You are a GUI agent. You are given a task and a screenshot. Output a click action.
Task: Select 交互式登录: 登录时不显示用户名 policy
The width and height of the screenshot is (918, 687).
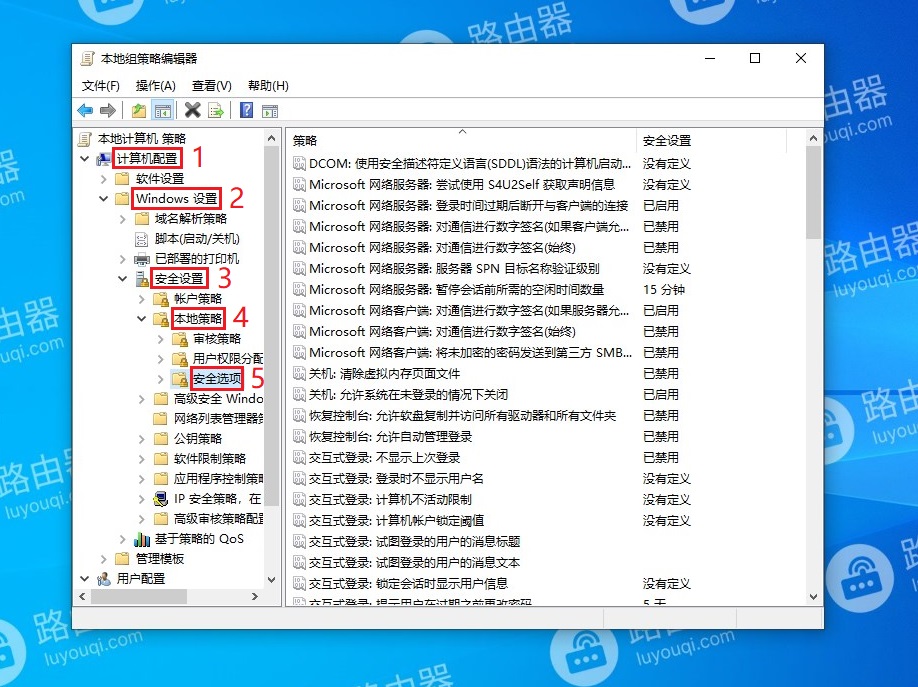click(x=396, y=478)
